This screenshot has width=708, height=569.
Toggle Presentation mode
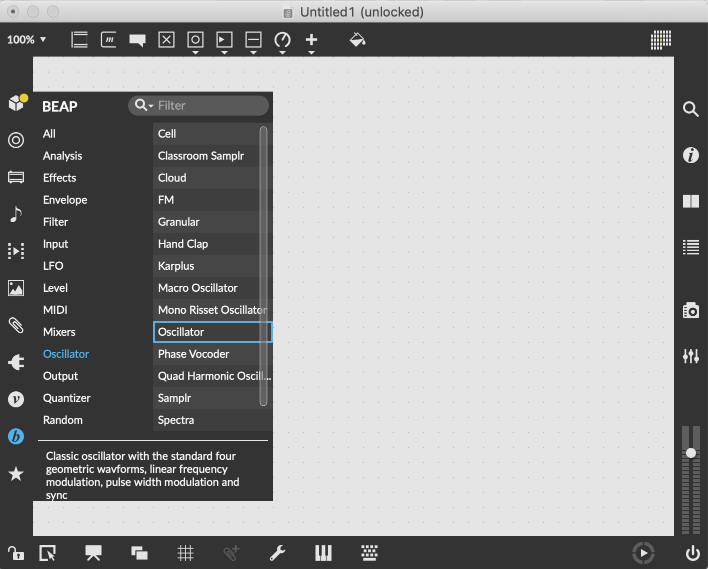(93, 553)
